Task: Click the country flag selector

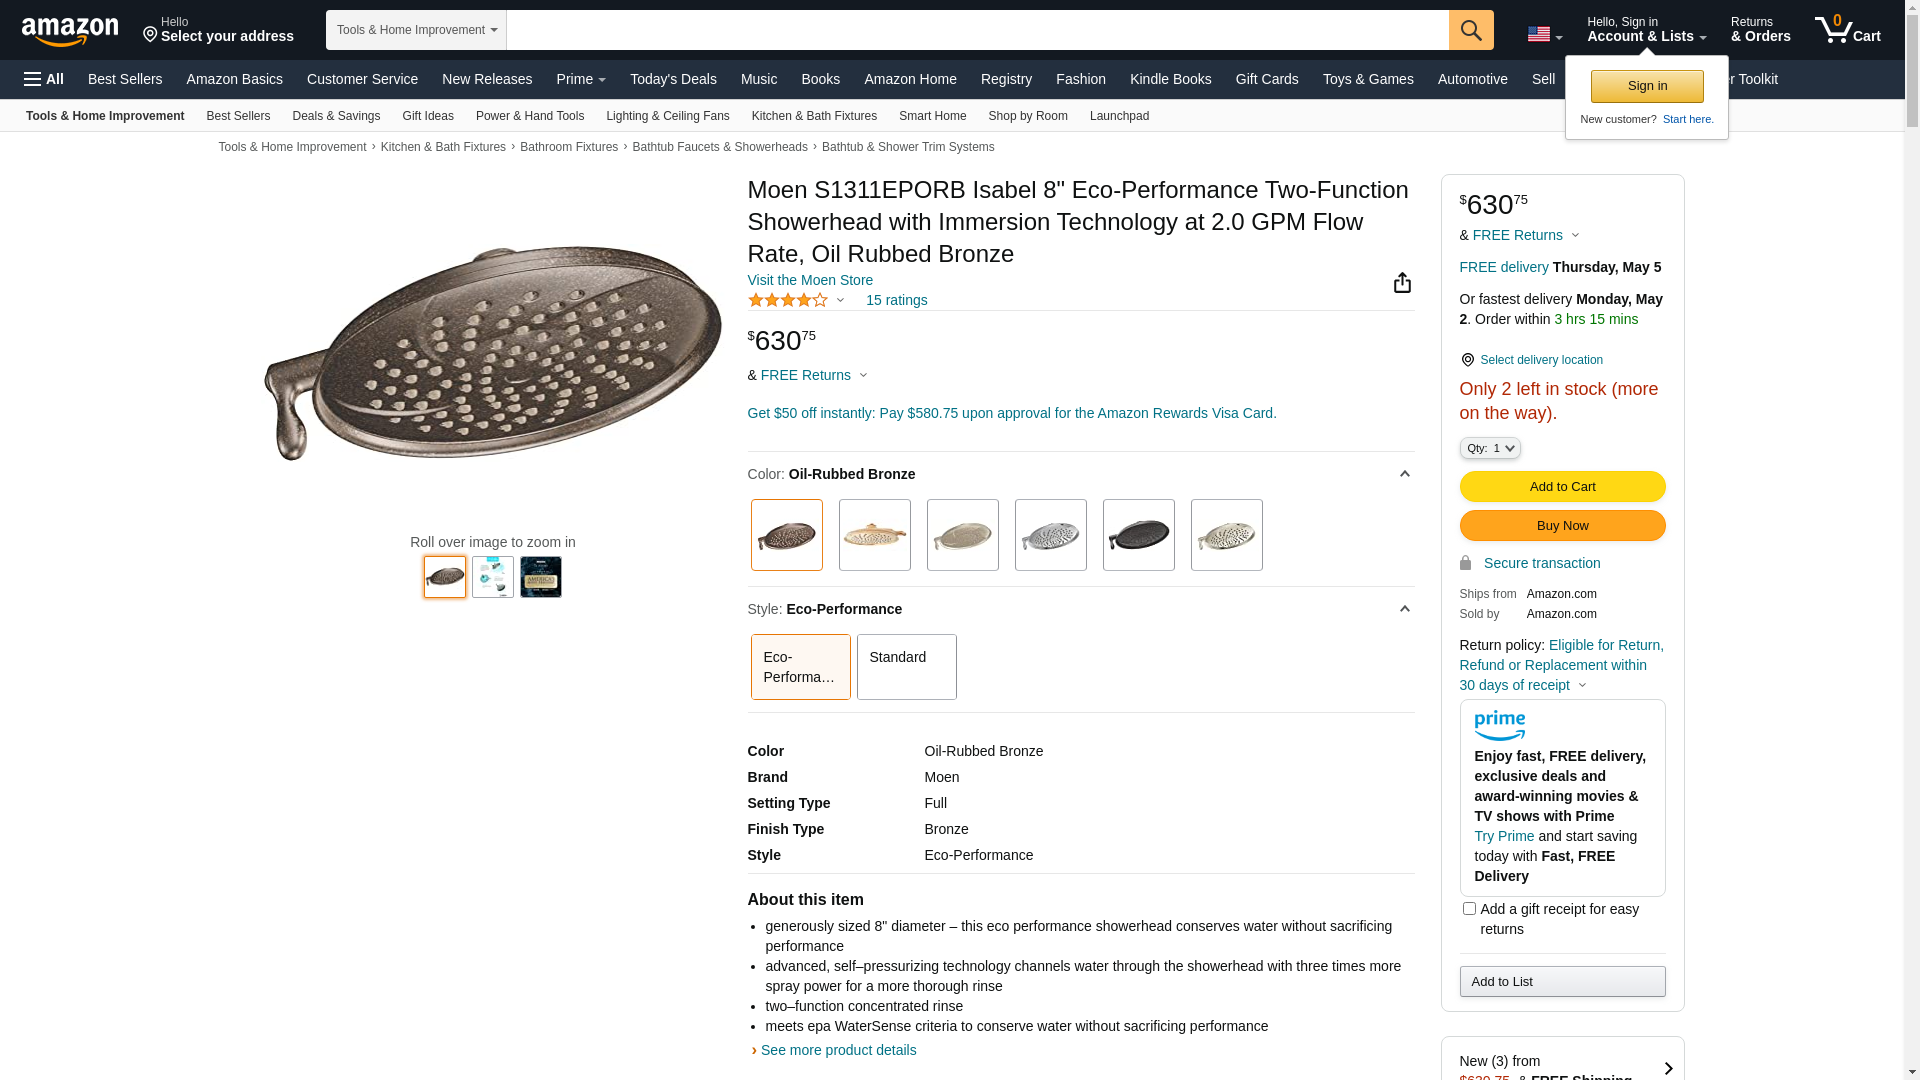Action: (x=1544, y=34)
